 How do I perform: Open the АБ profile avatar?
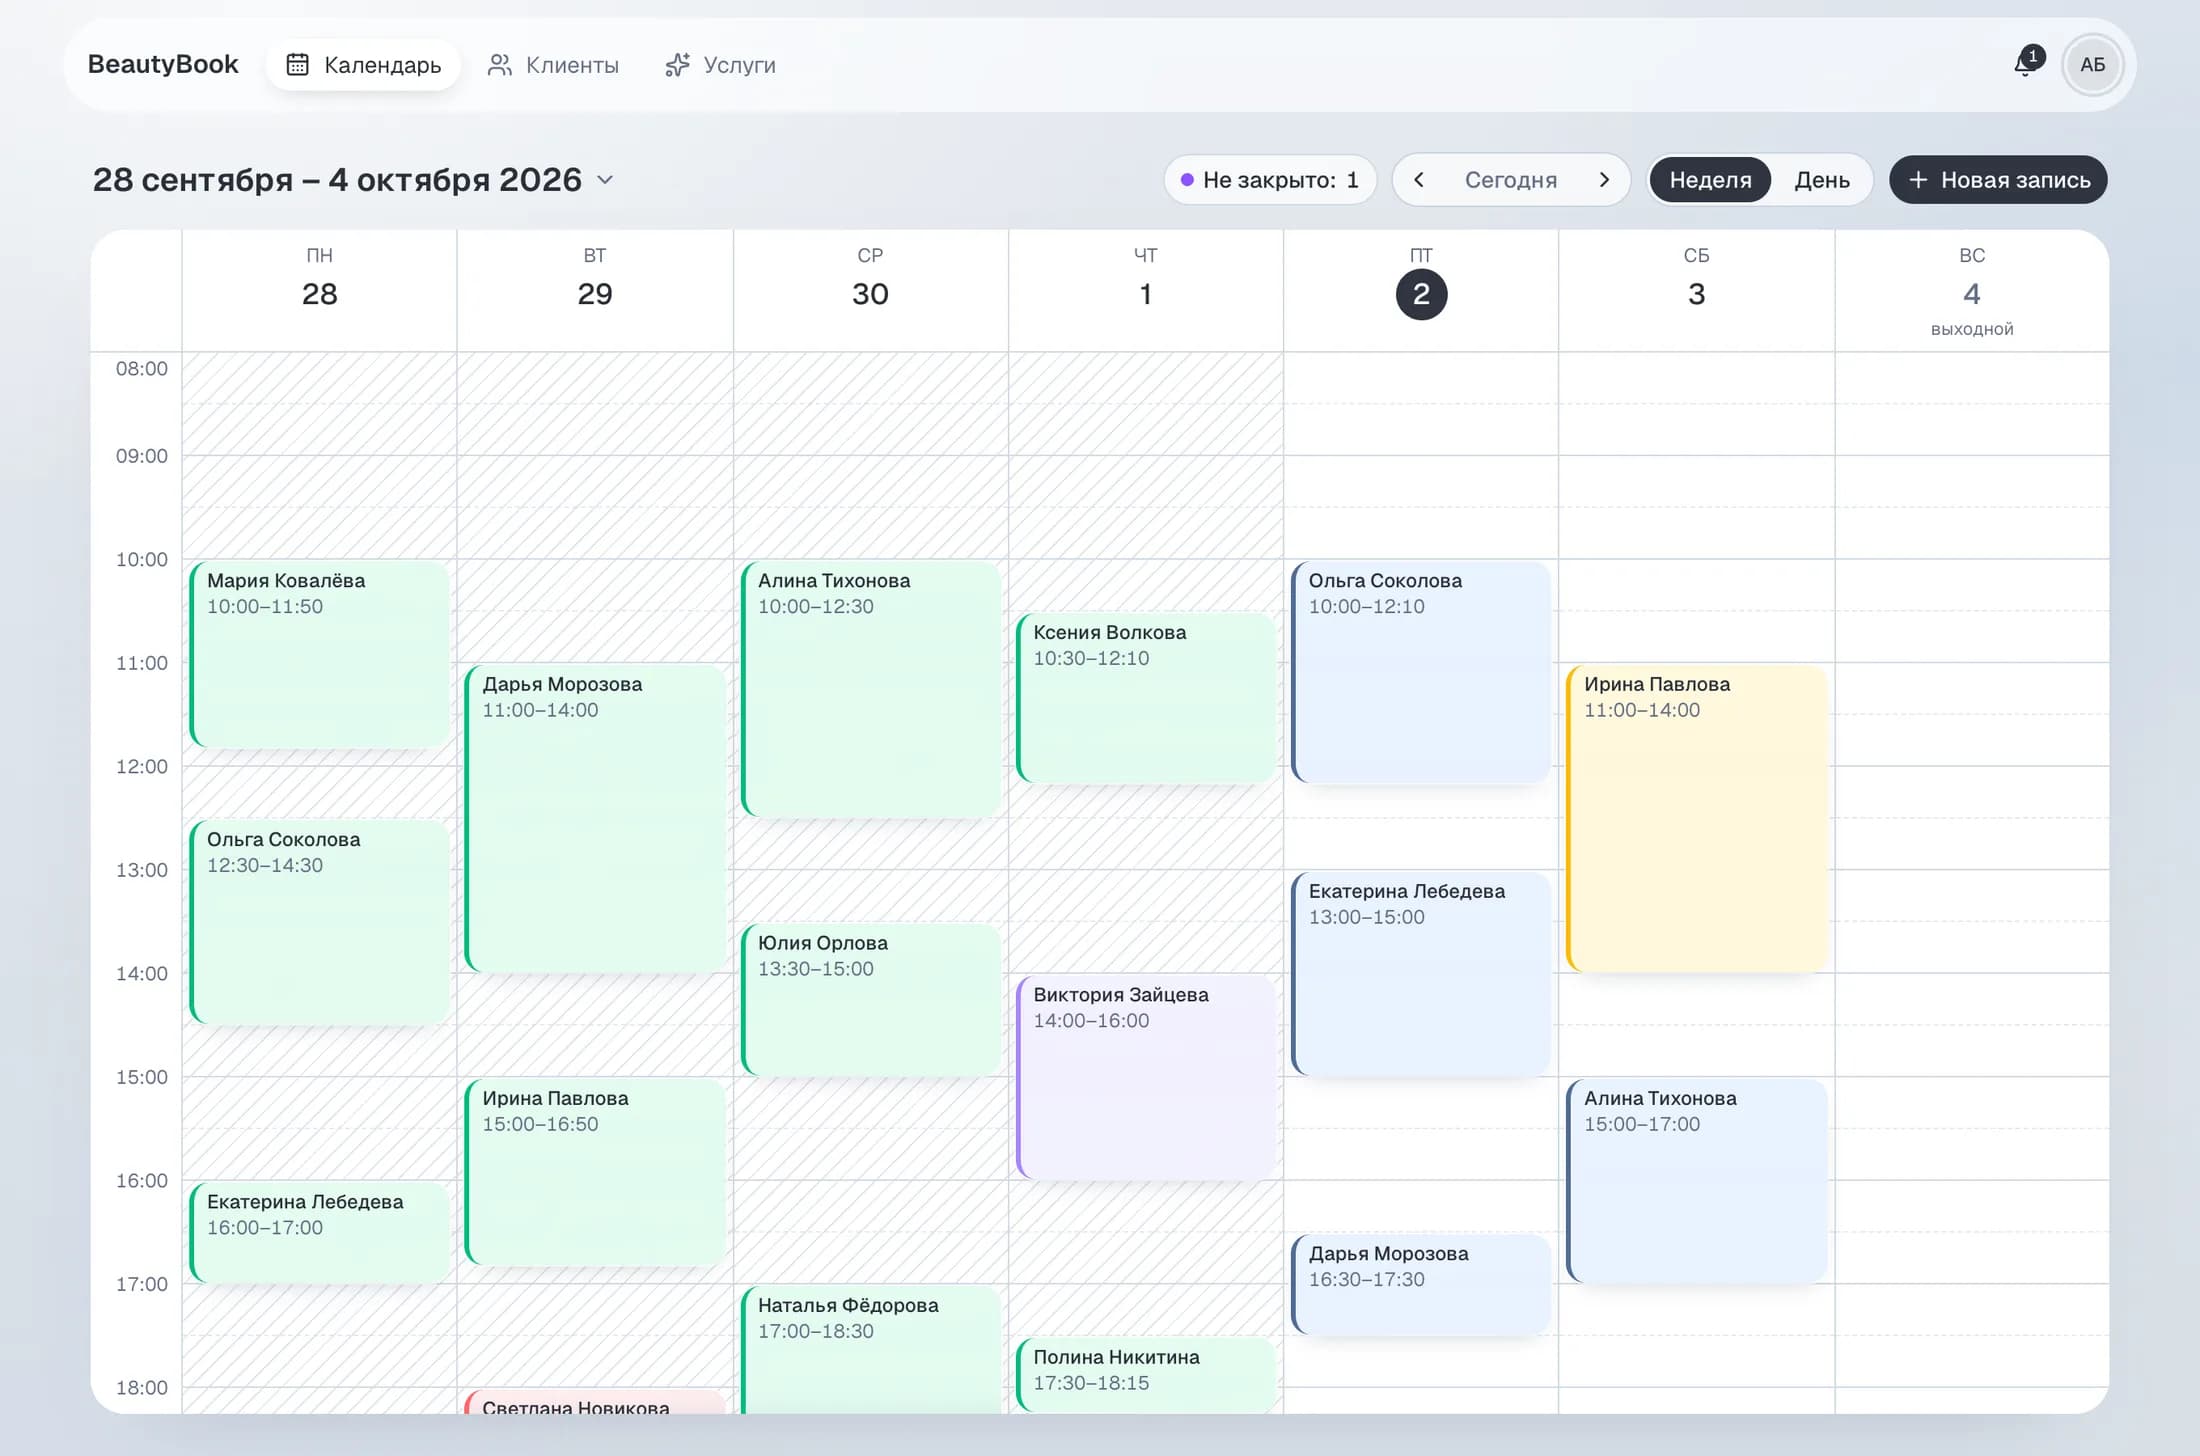coord(2092,64)
